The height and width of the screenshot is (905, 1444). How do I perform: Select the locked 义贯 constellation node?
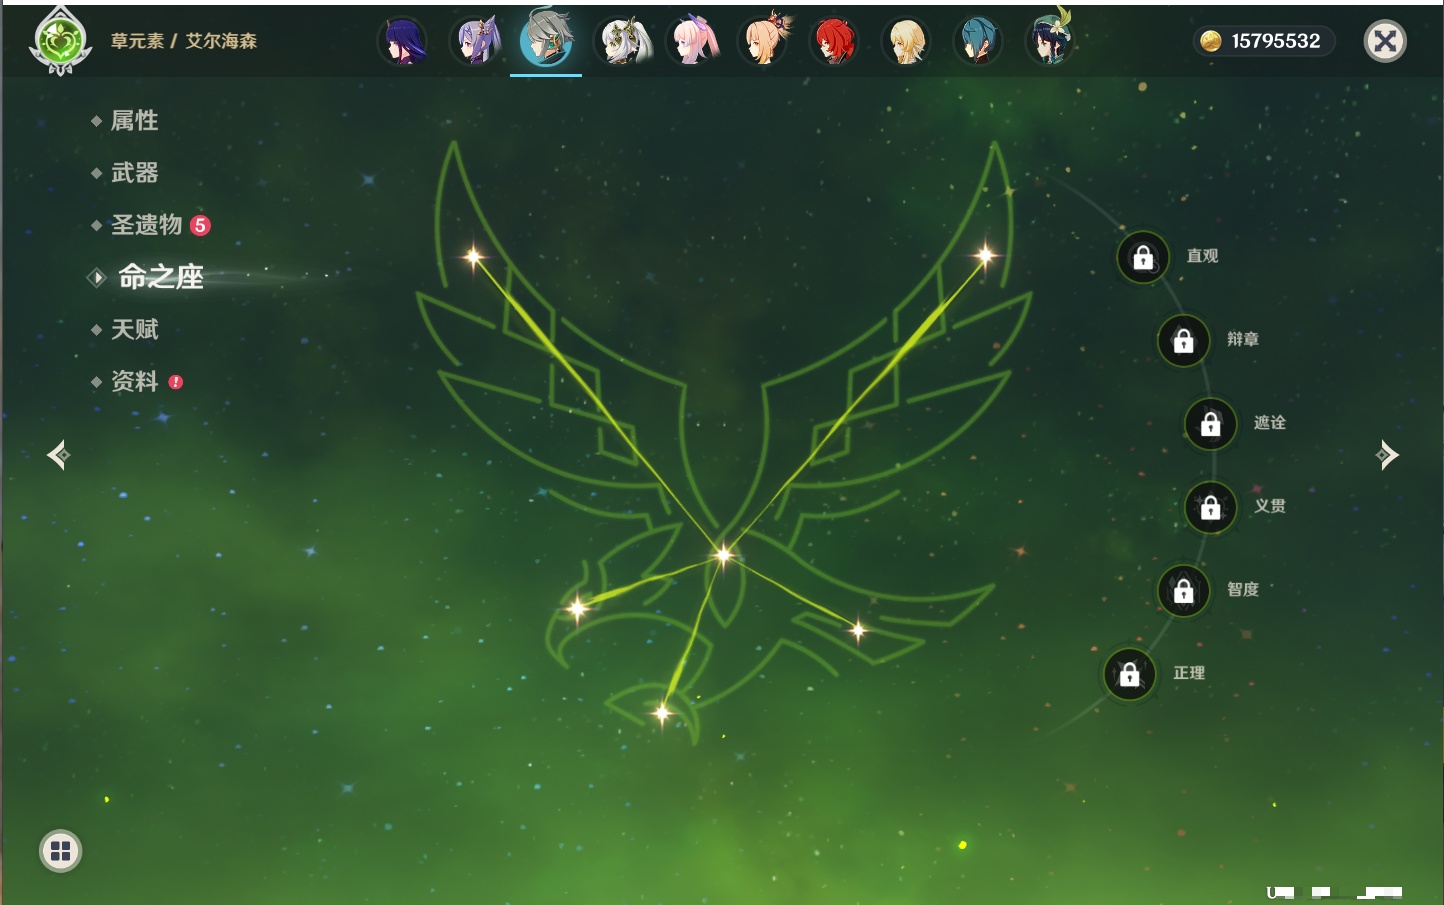click(x=1210, y=507)
